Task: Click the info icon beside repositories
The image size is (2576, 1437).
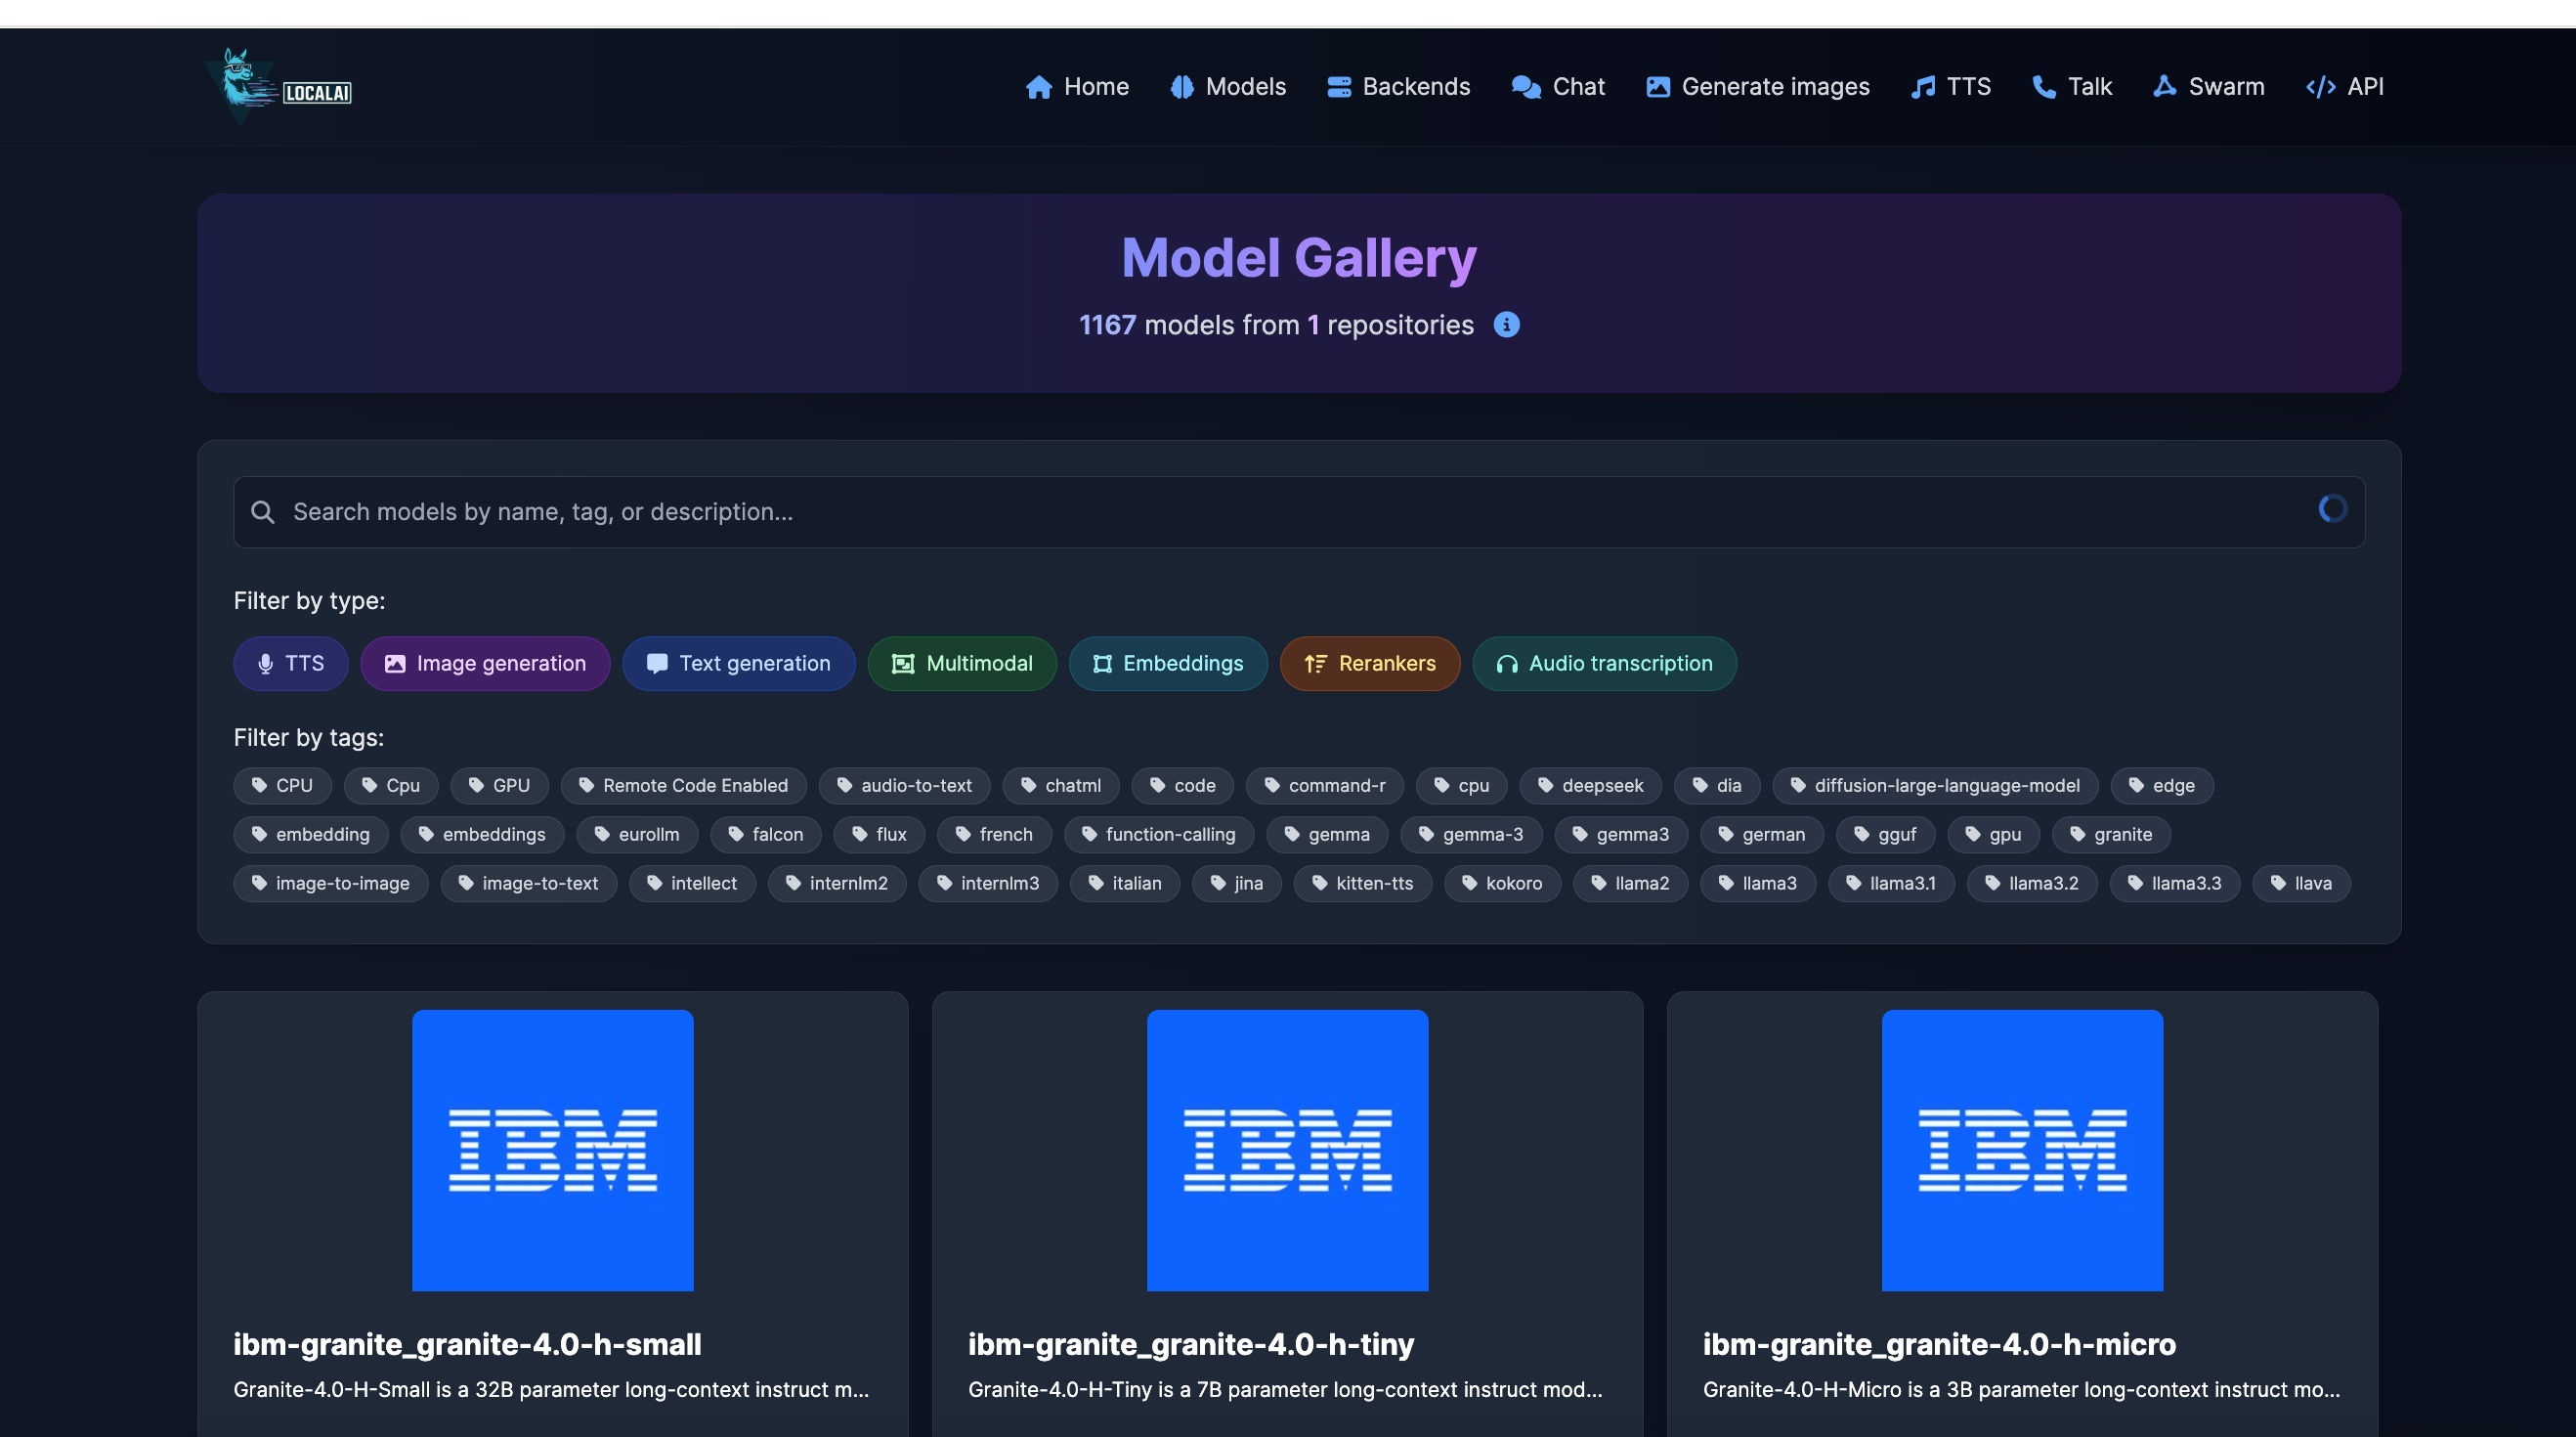Action: [1506, 325]
